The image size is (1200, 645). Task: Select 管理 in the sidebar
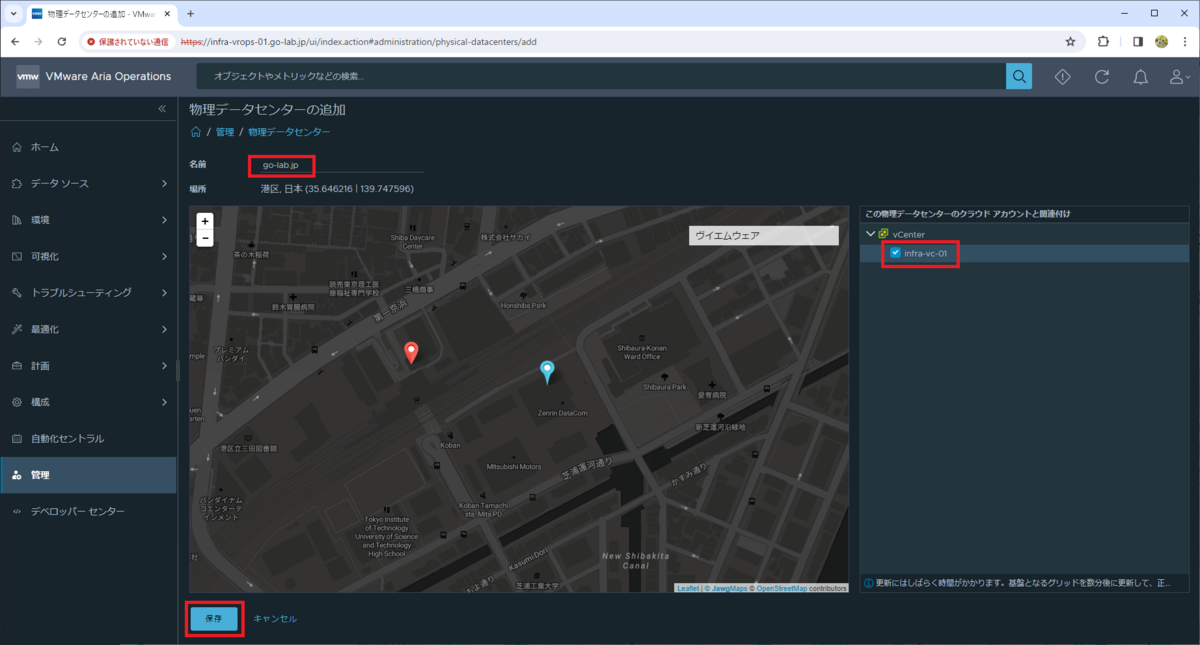coord(88,475)
